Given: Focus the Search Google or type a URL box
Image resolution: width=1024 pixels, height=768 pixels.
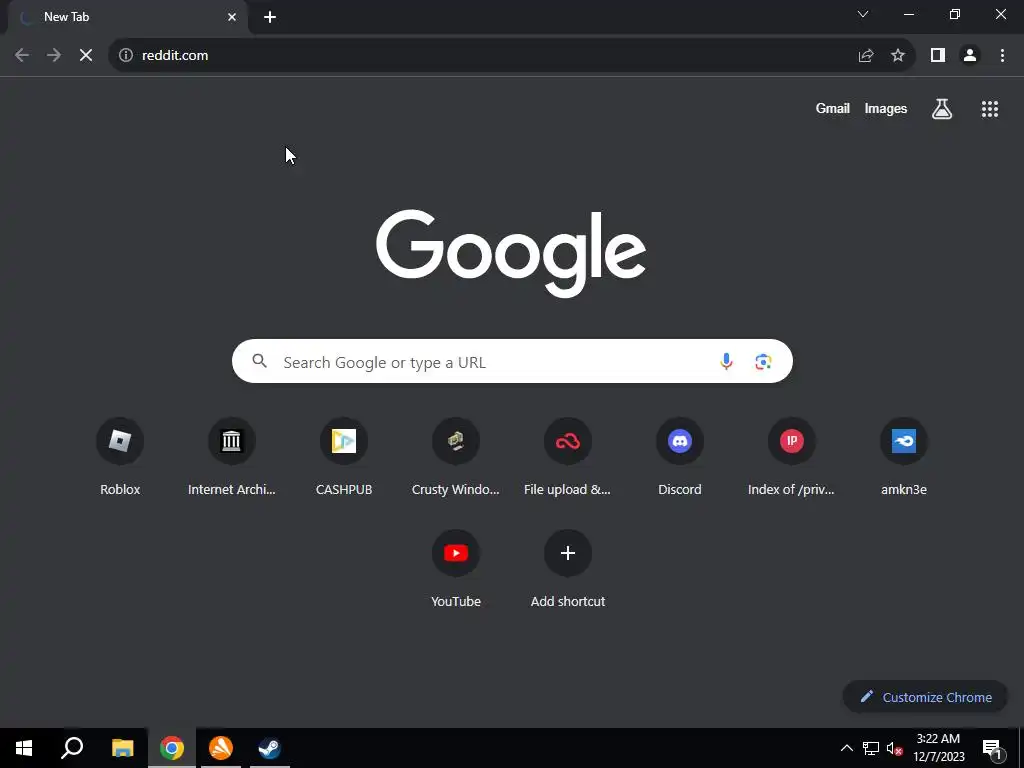Looking at the screenshot, I should coord(512,361).
